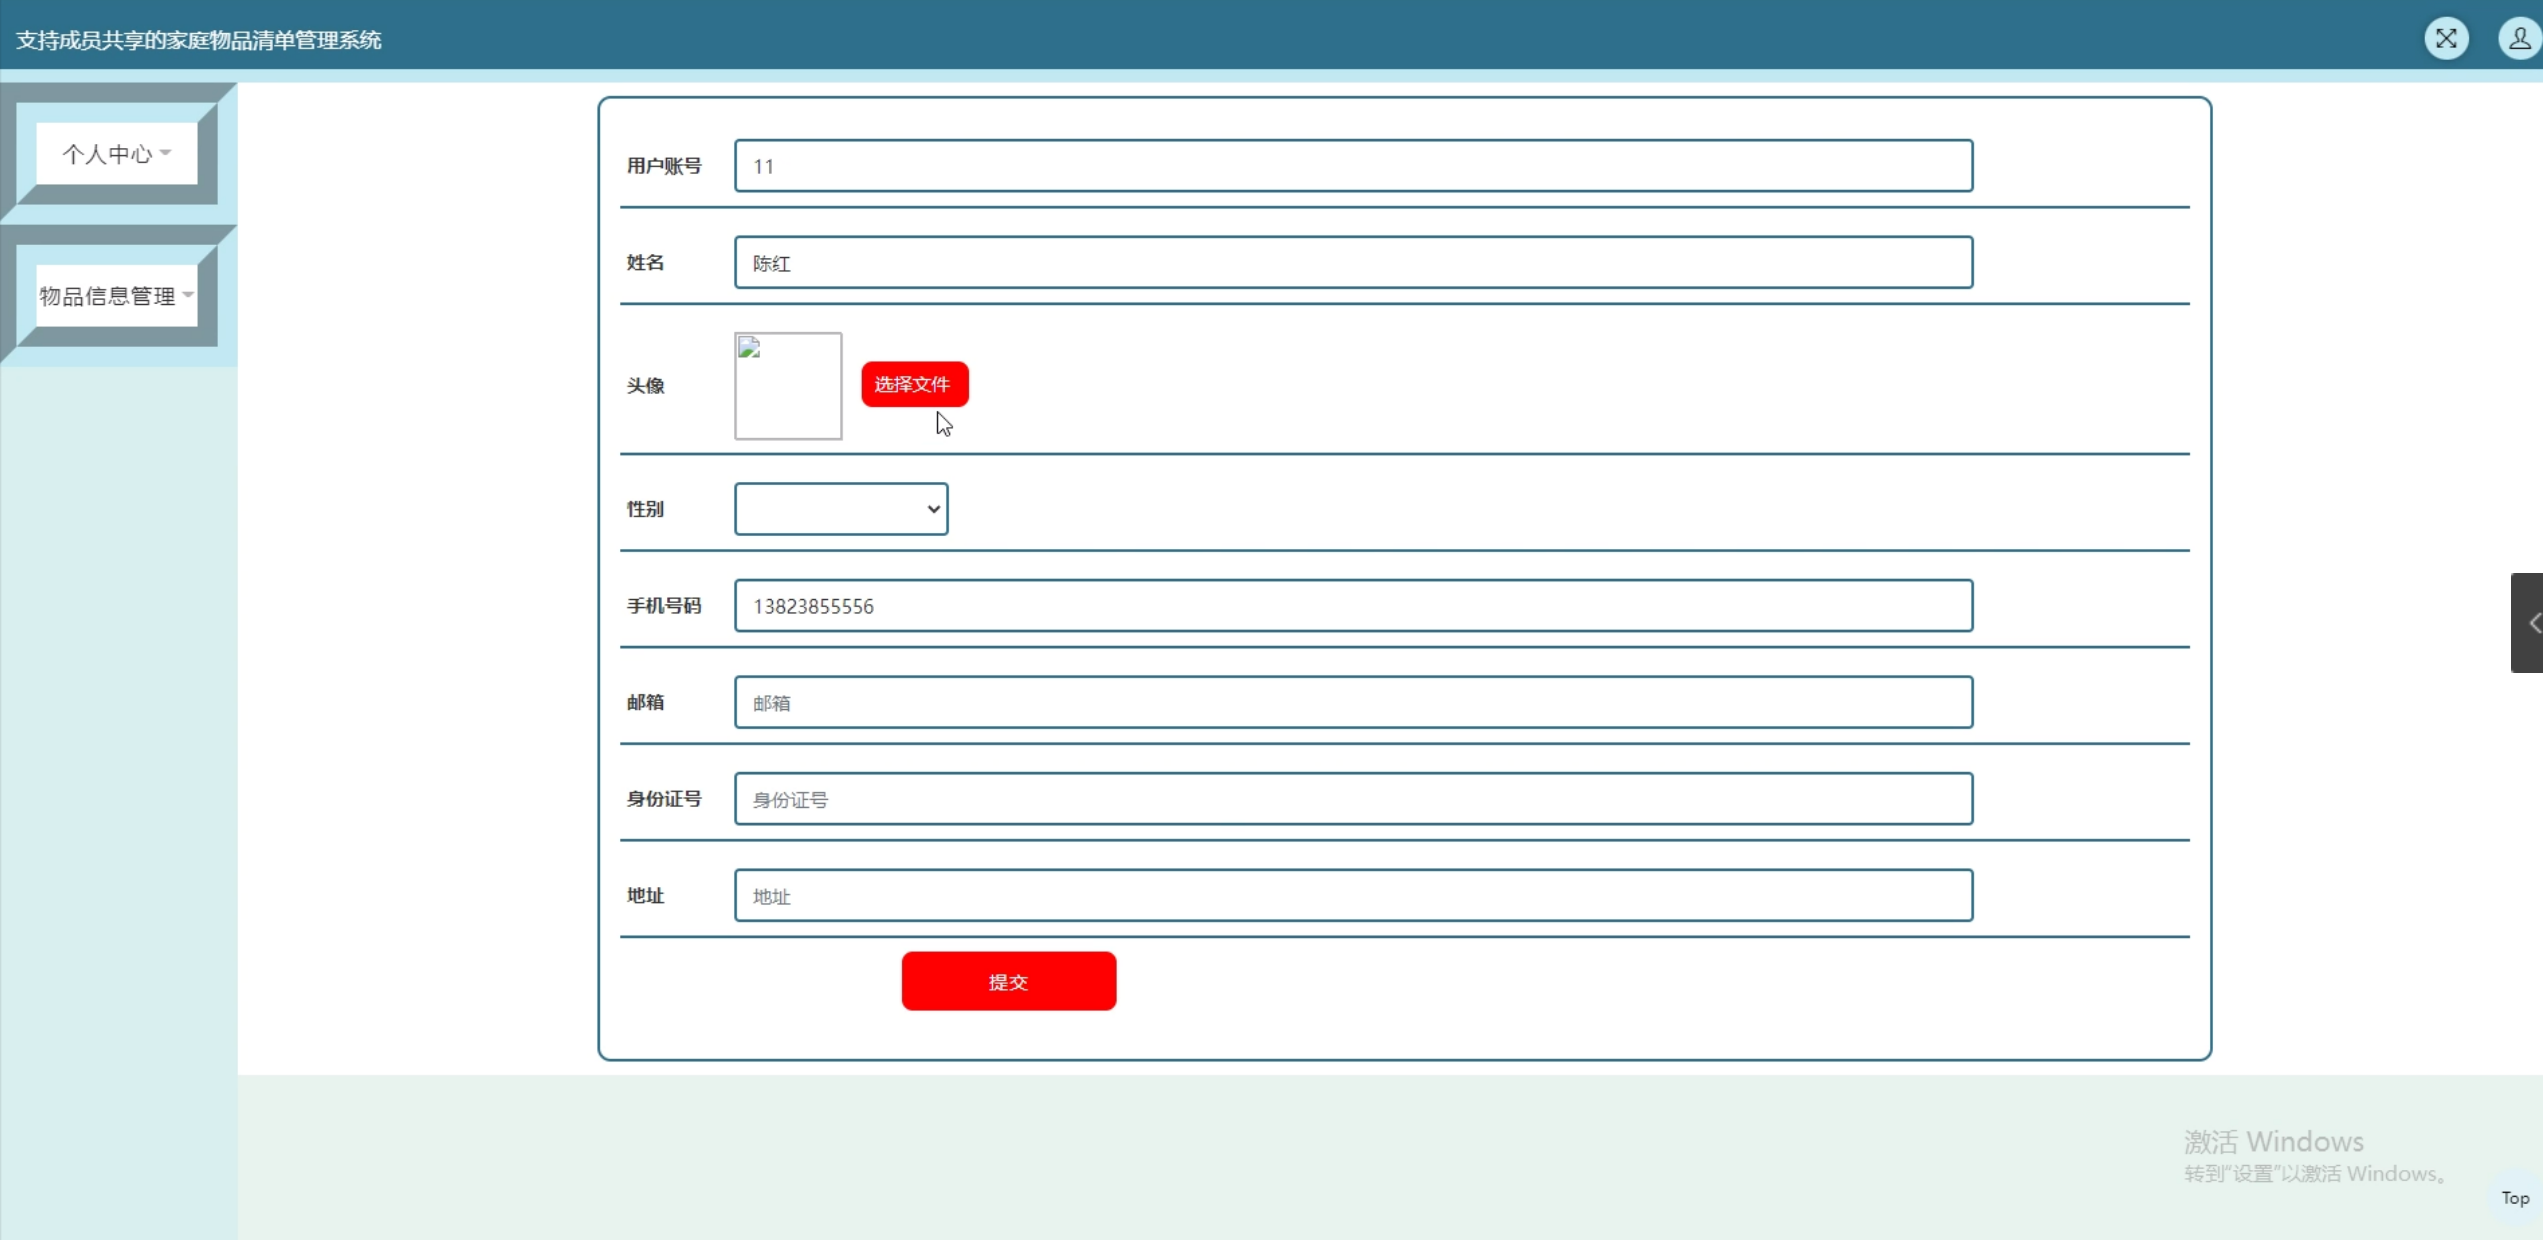Screen dimensions: 2543x1240
Task: Expand the 物品信息管理 sidebar menu
Action: [x=108, y=296]
